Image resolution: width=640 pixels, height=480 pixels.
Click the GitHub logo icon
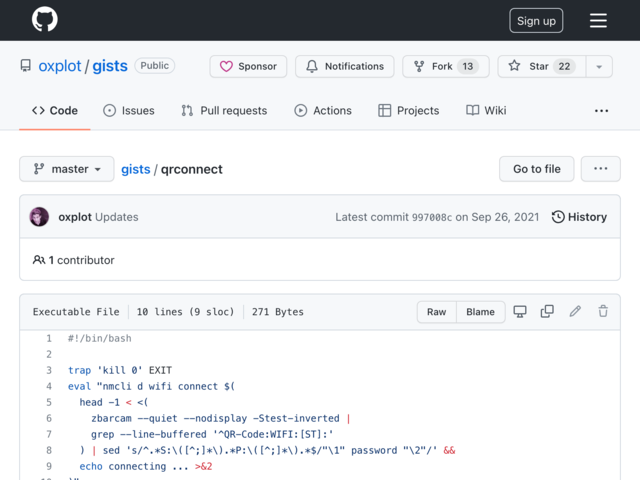44,20
